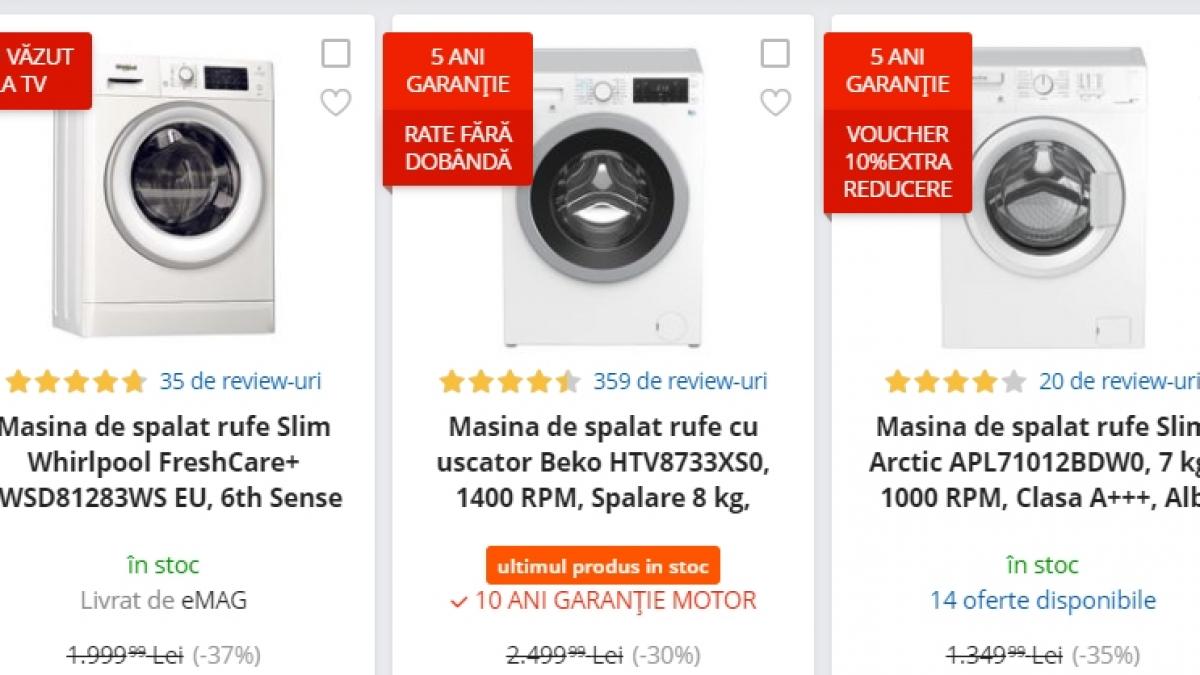This screenshot has height=675, width=1200.
Task: Click the ultimul produs in stoc label
Action: (602, 564)
